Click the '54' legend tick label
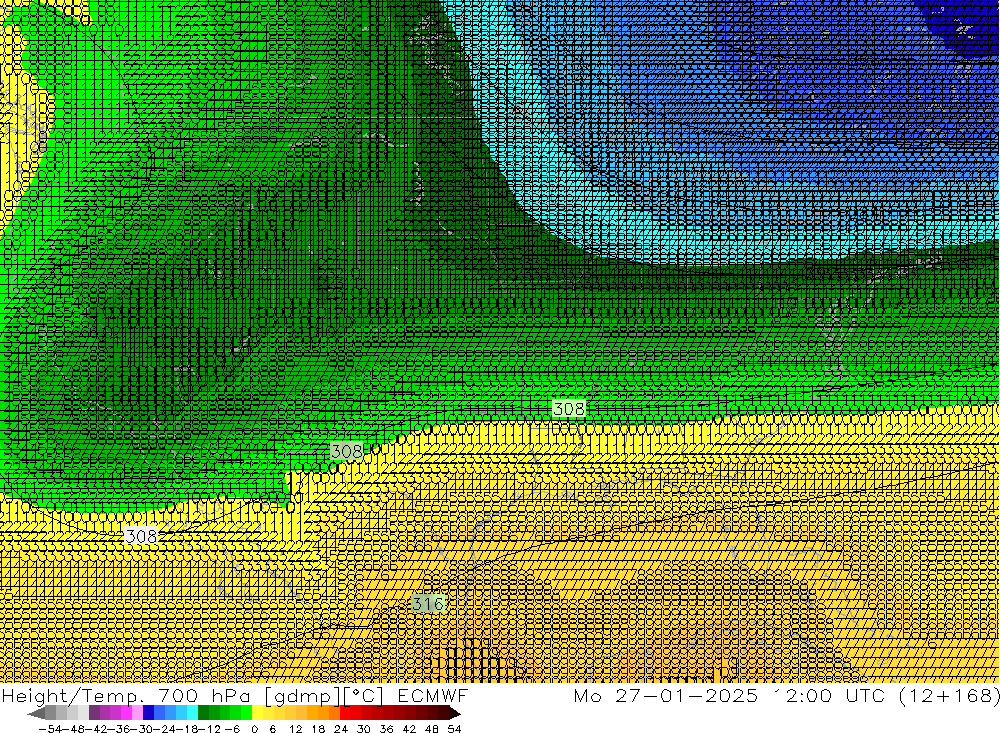The height and width of the screenshot is (733, 1000). click(454, 729)
